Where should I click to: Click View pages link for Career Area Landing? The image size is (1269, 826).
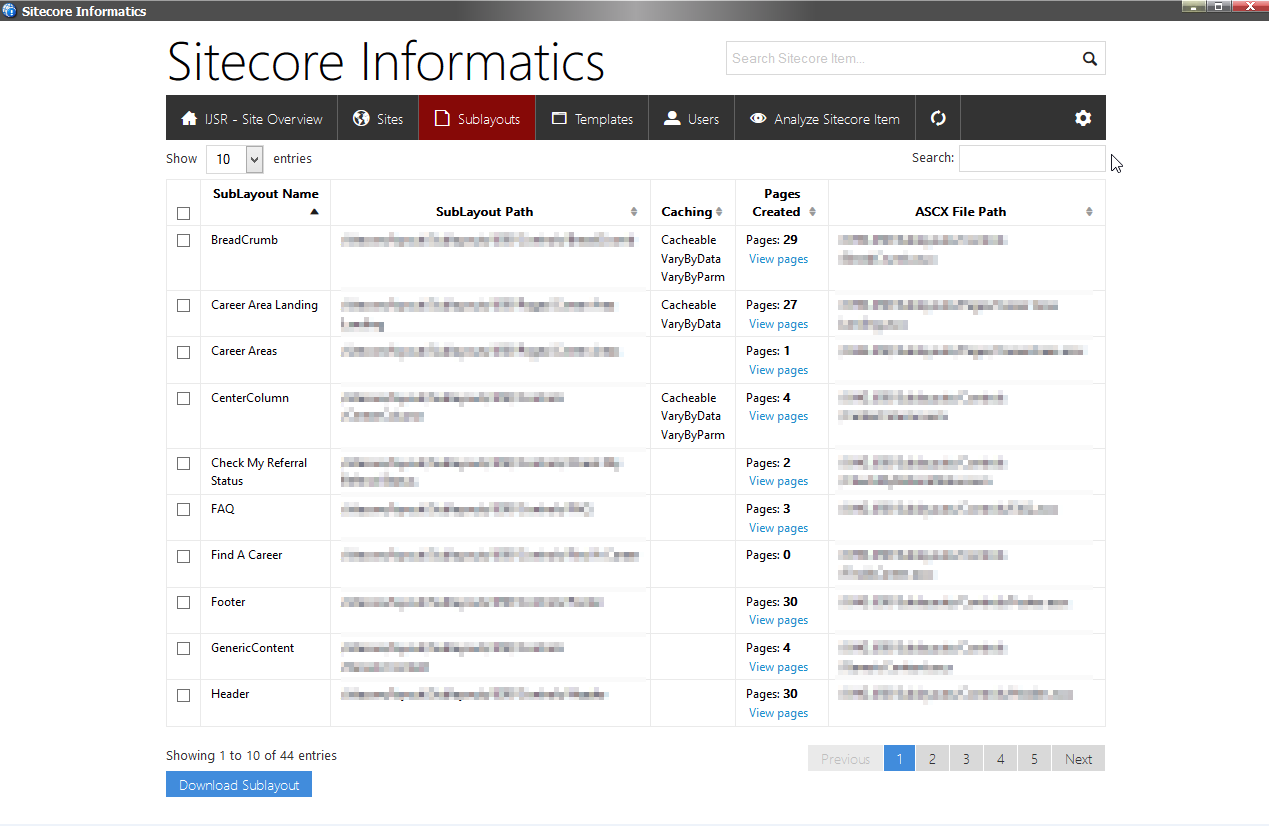pos(778,324)
